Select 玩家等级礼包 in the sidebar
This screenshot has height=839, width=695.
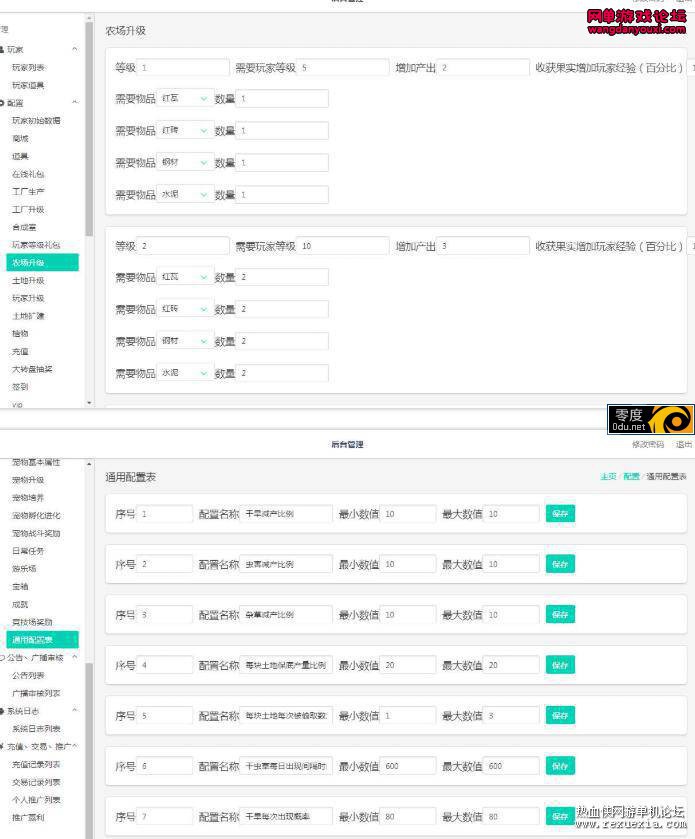(x=36, y=245)
